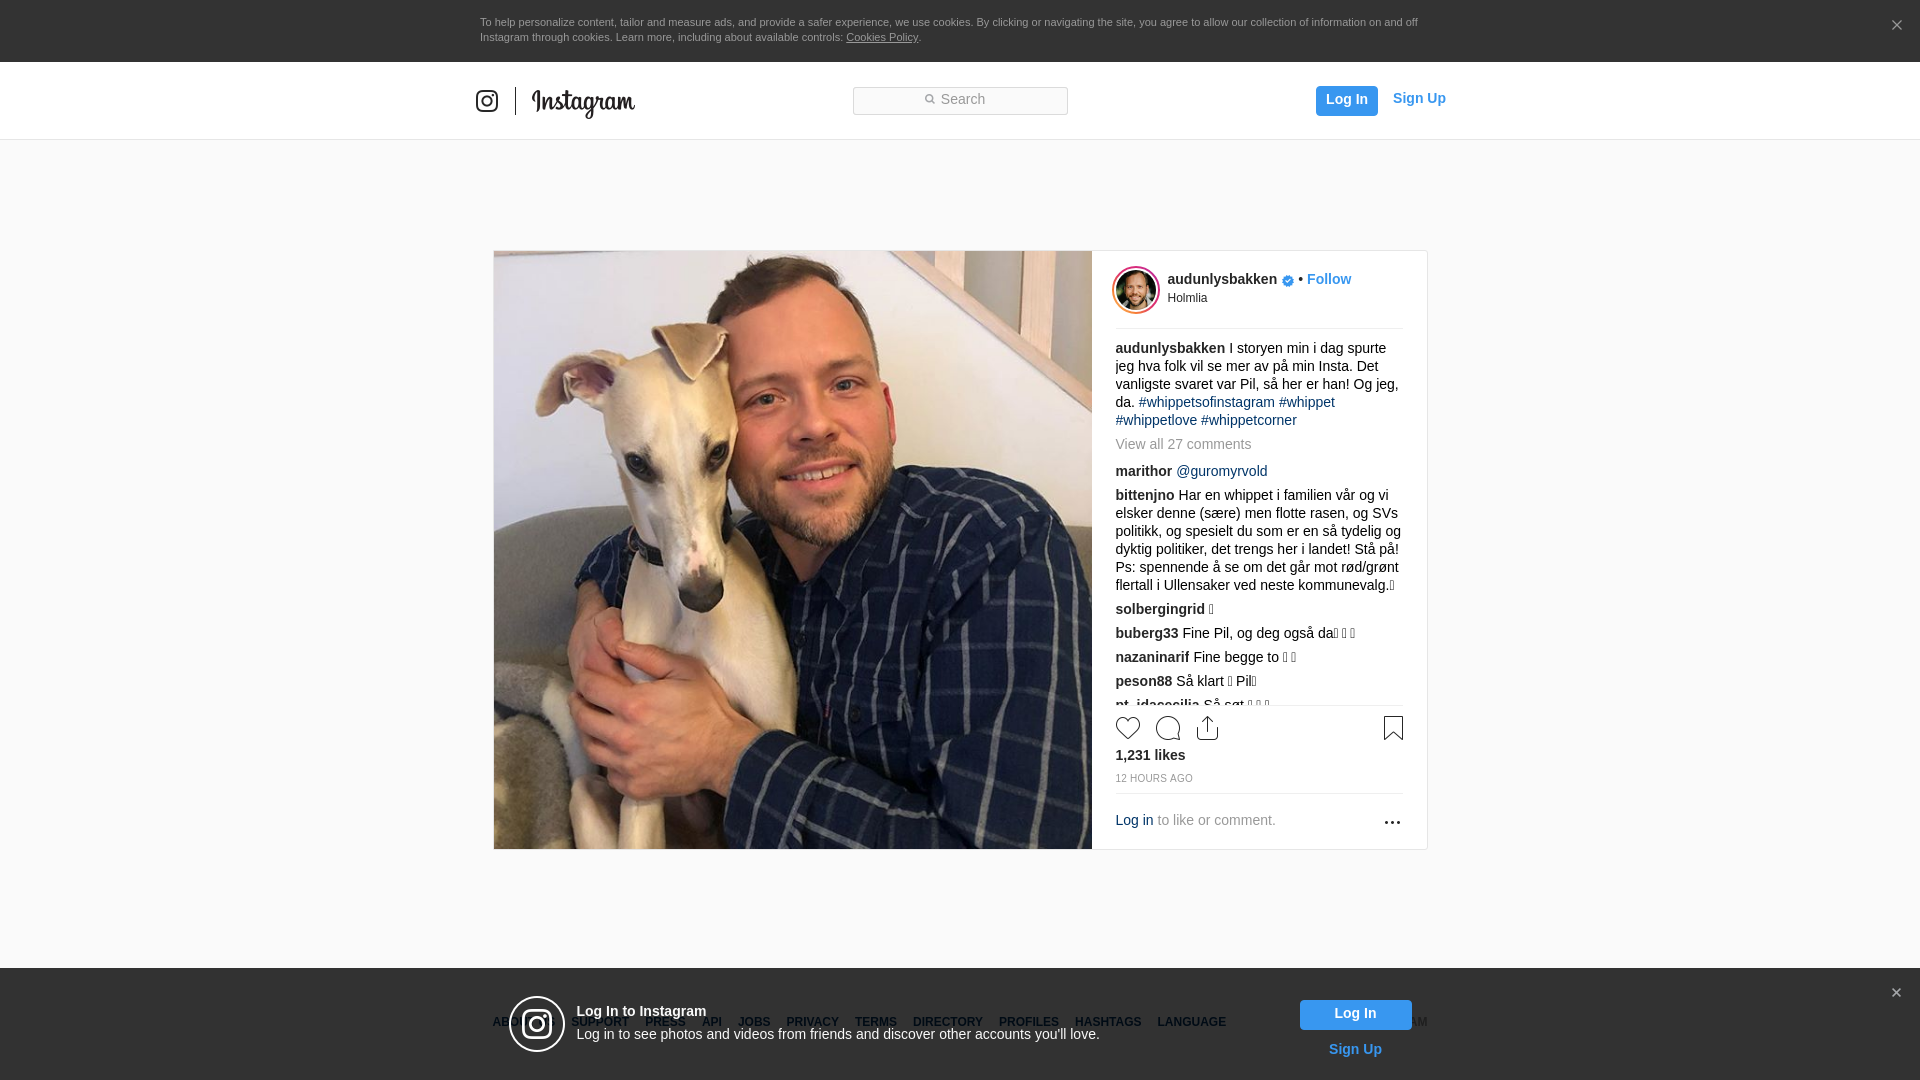Open the comment speech bubble icon
This screenshot has height=1080, width=1920.
coord(1167,728)
